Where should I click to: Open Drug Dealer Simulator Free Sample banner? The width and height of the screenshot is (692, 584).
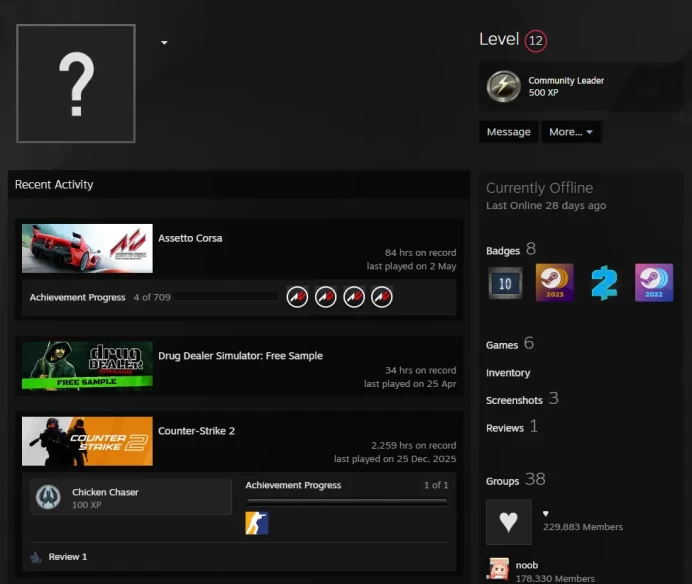tap(87, 365)
